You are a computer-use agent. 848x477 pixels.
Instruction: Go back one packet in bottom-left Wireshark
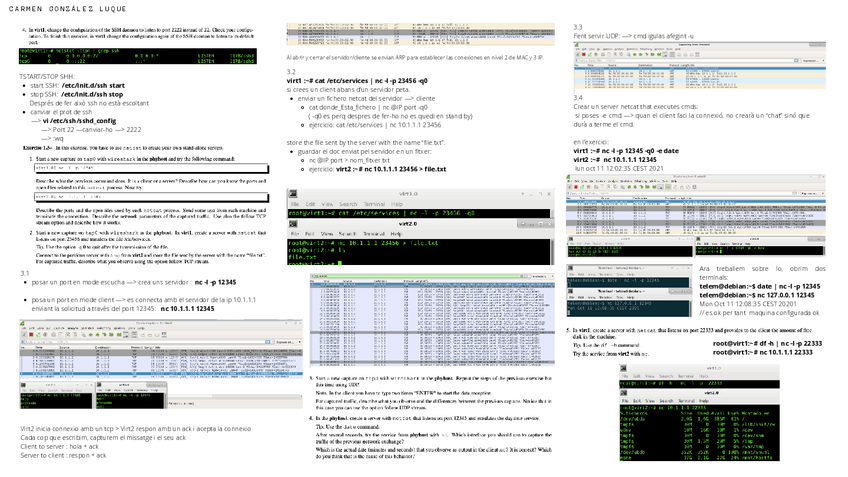90,335
